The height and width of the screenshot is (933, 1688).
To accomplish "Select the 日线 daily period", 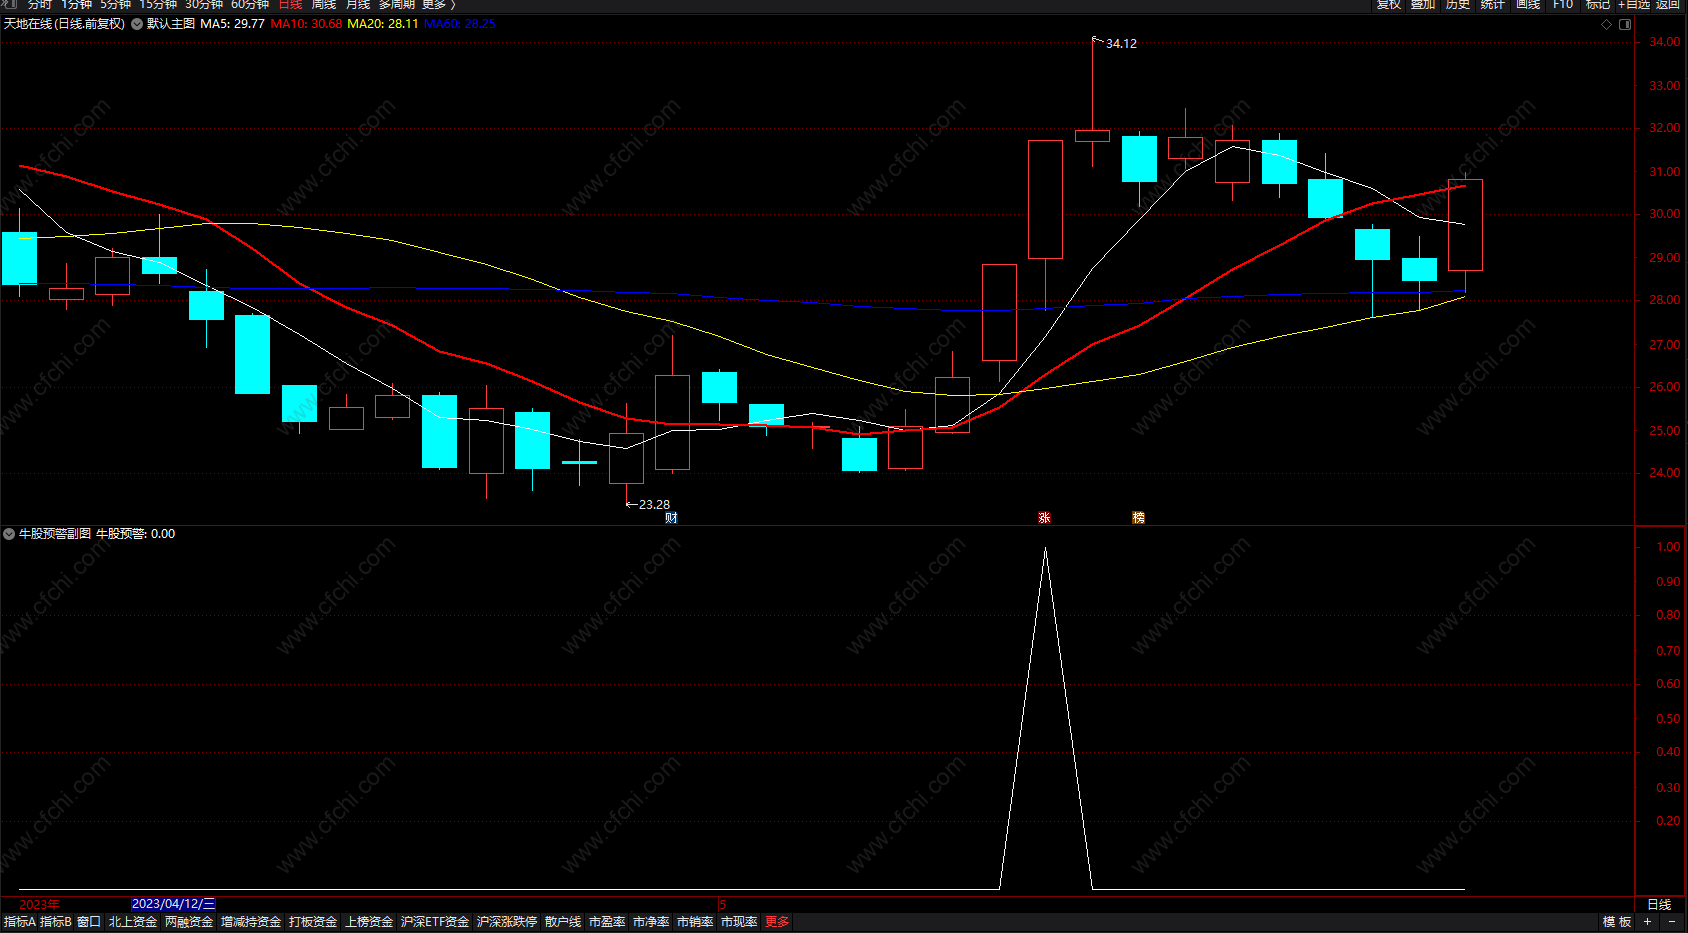I will pos(290,5).
